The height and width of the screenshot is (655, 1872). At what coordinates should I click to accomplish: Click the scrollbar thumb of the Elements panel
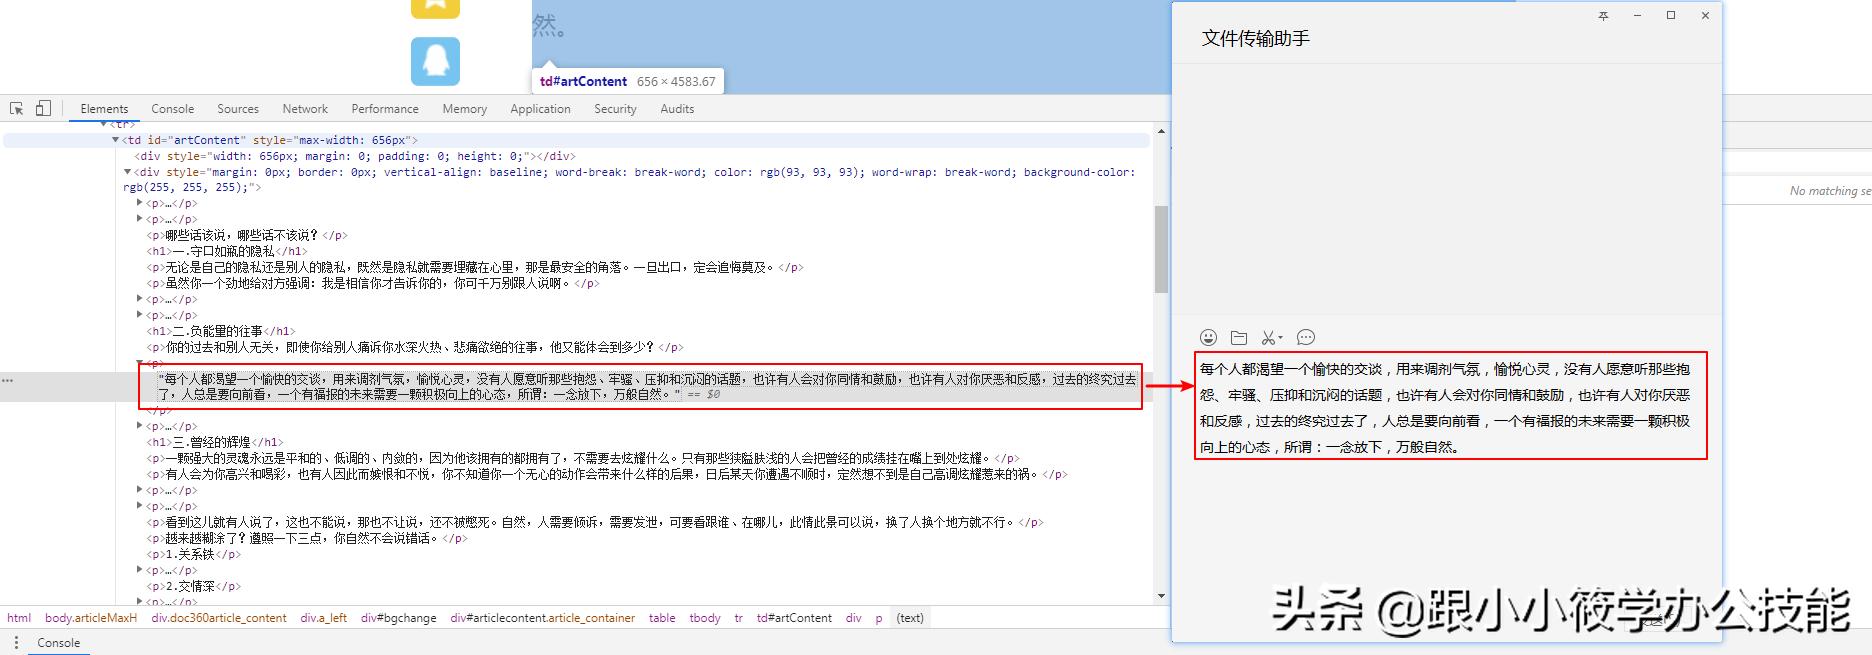pyautogui.click(x=1160, y=249)
